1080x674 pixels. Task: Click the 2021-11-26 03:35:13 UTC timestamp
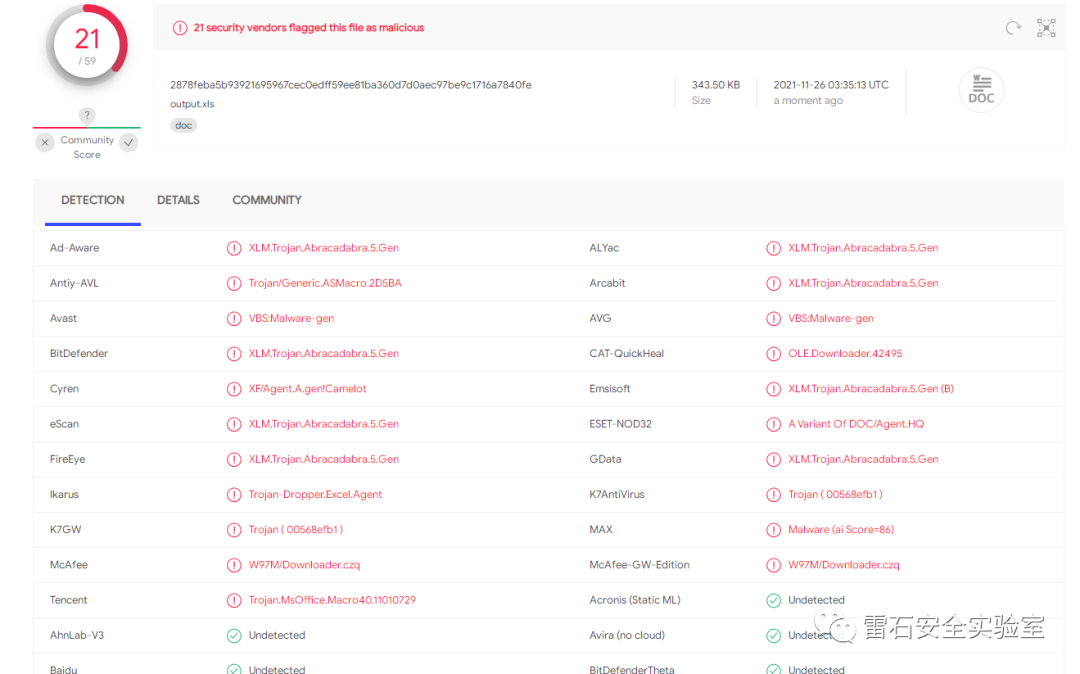click(831, 85)
